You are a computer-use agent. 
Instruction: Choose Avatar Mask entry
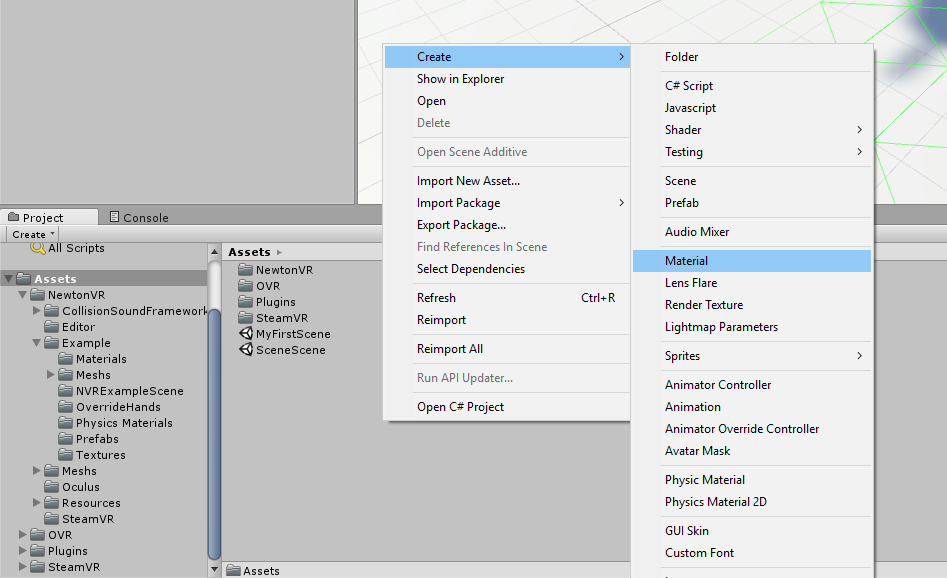click(752, 451)
